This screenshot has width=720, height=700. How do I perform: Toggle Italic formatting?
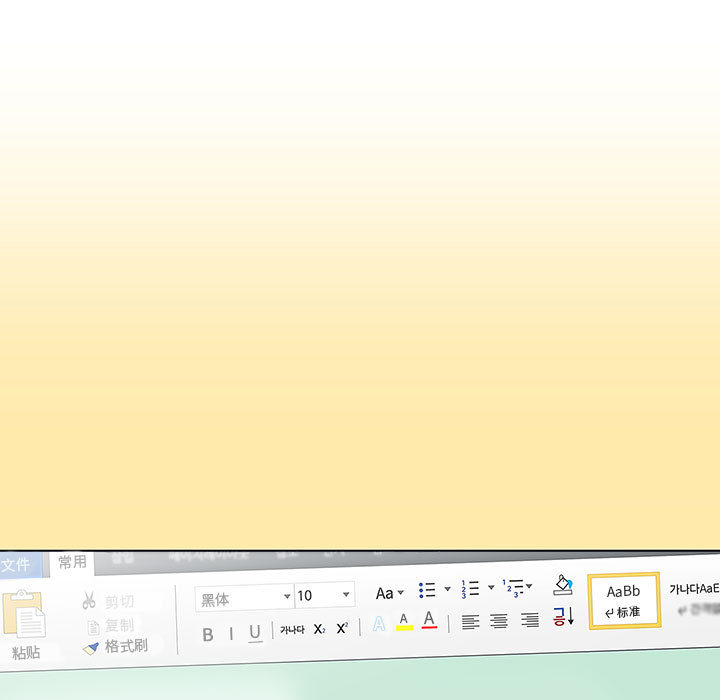point(231,633)
